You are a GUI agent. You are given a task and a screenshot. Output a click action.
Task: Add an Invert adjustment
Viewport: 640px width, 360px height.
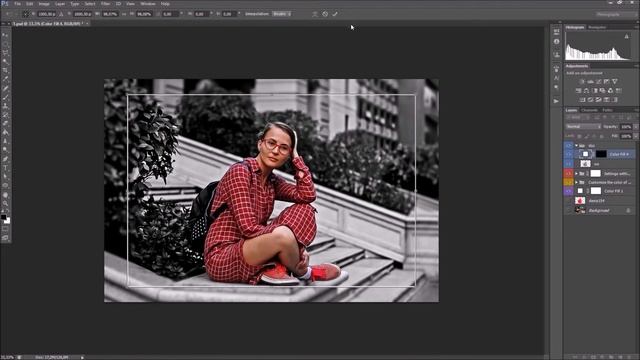582,100
